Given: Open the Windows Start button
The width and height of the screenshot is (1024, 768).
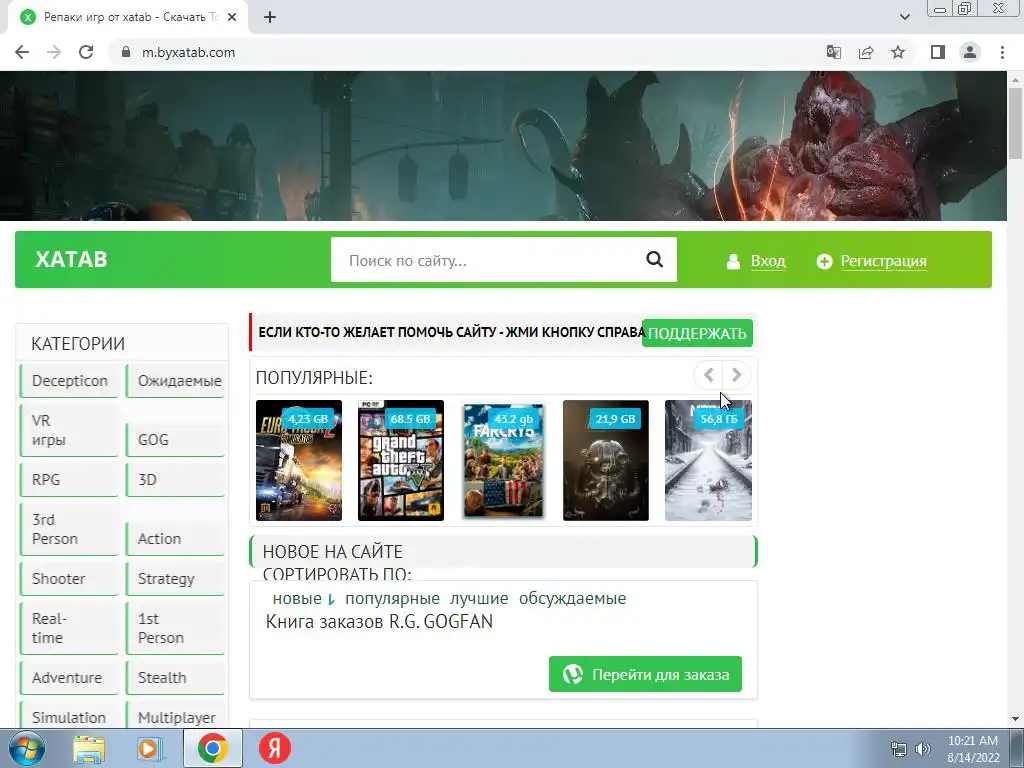Looking at the screenshot, I should 27,748.
